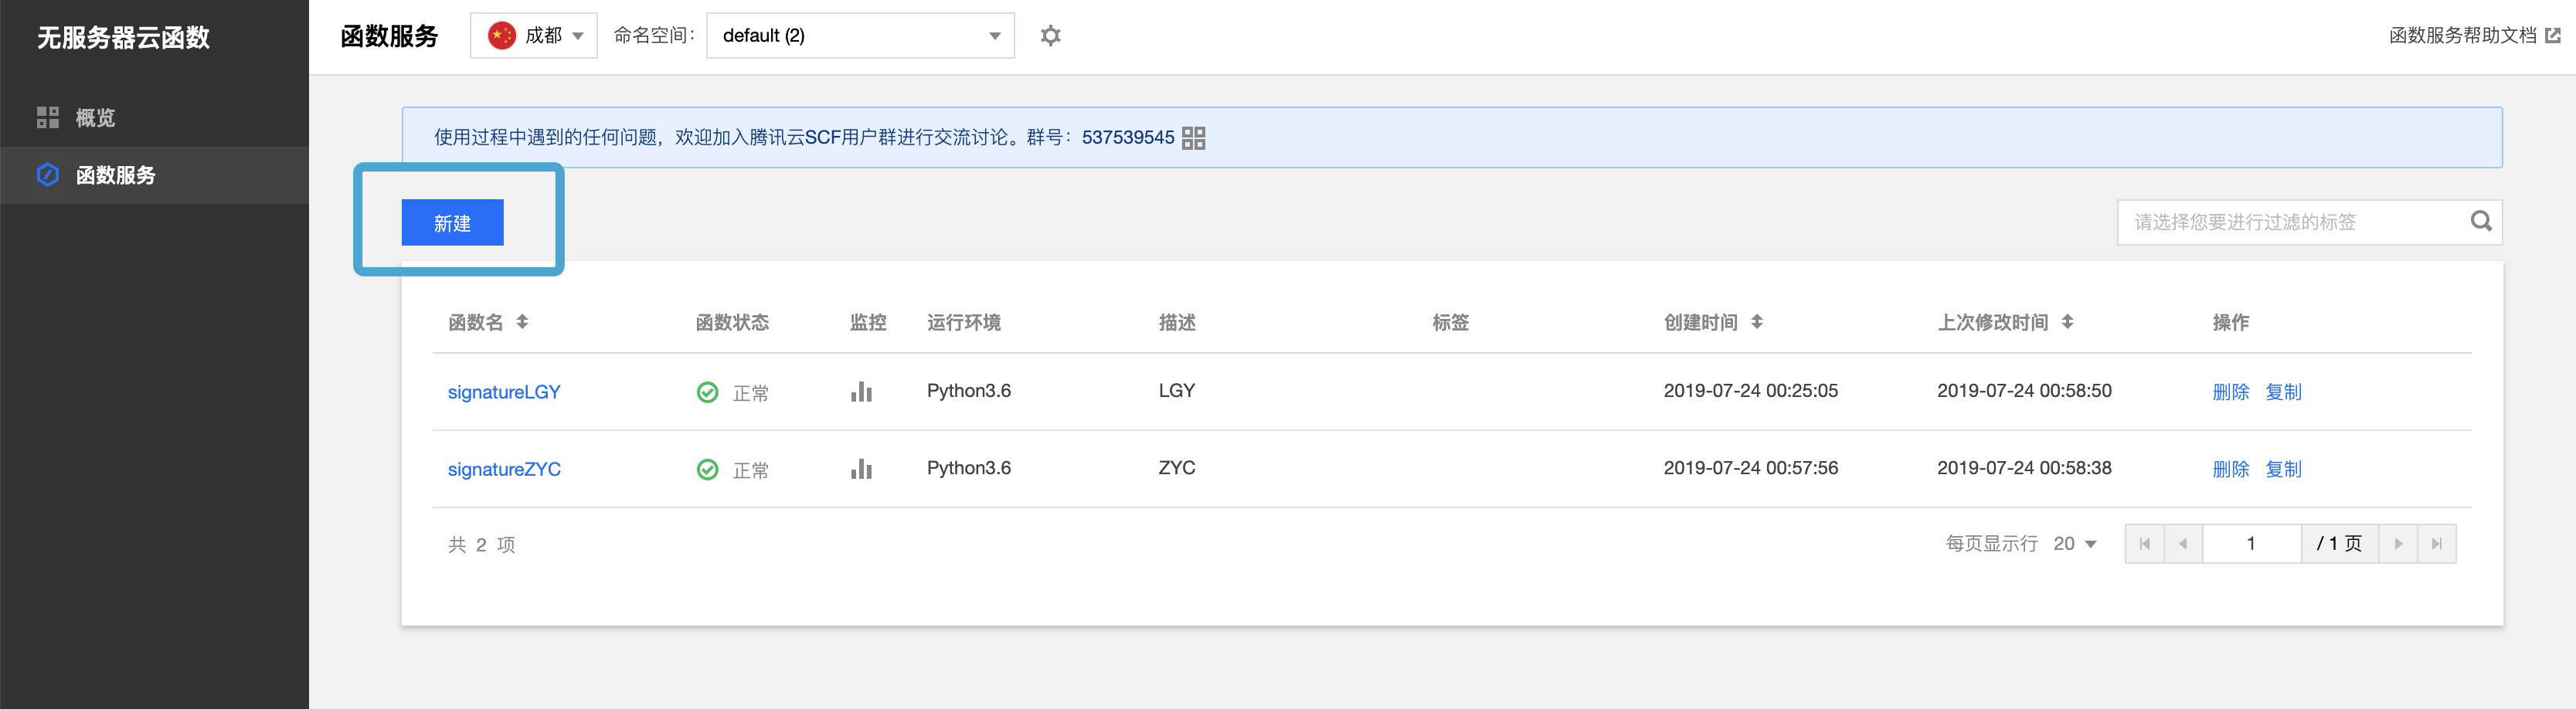2576x709 pixels.
Task: Open the signatureZYC function
Action: [504, 469]
